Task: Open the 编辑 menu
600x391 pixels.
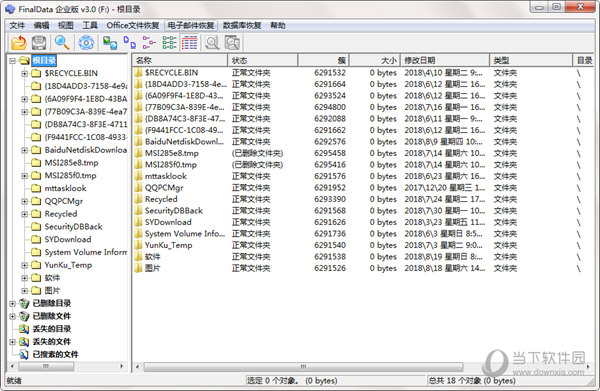Action: 41,25
